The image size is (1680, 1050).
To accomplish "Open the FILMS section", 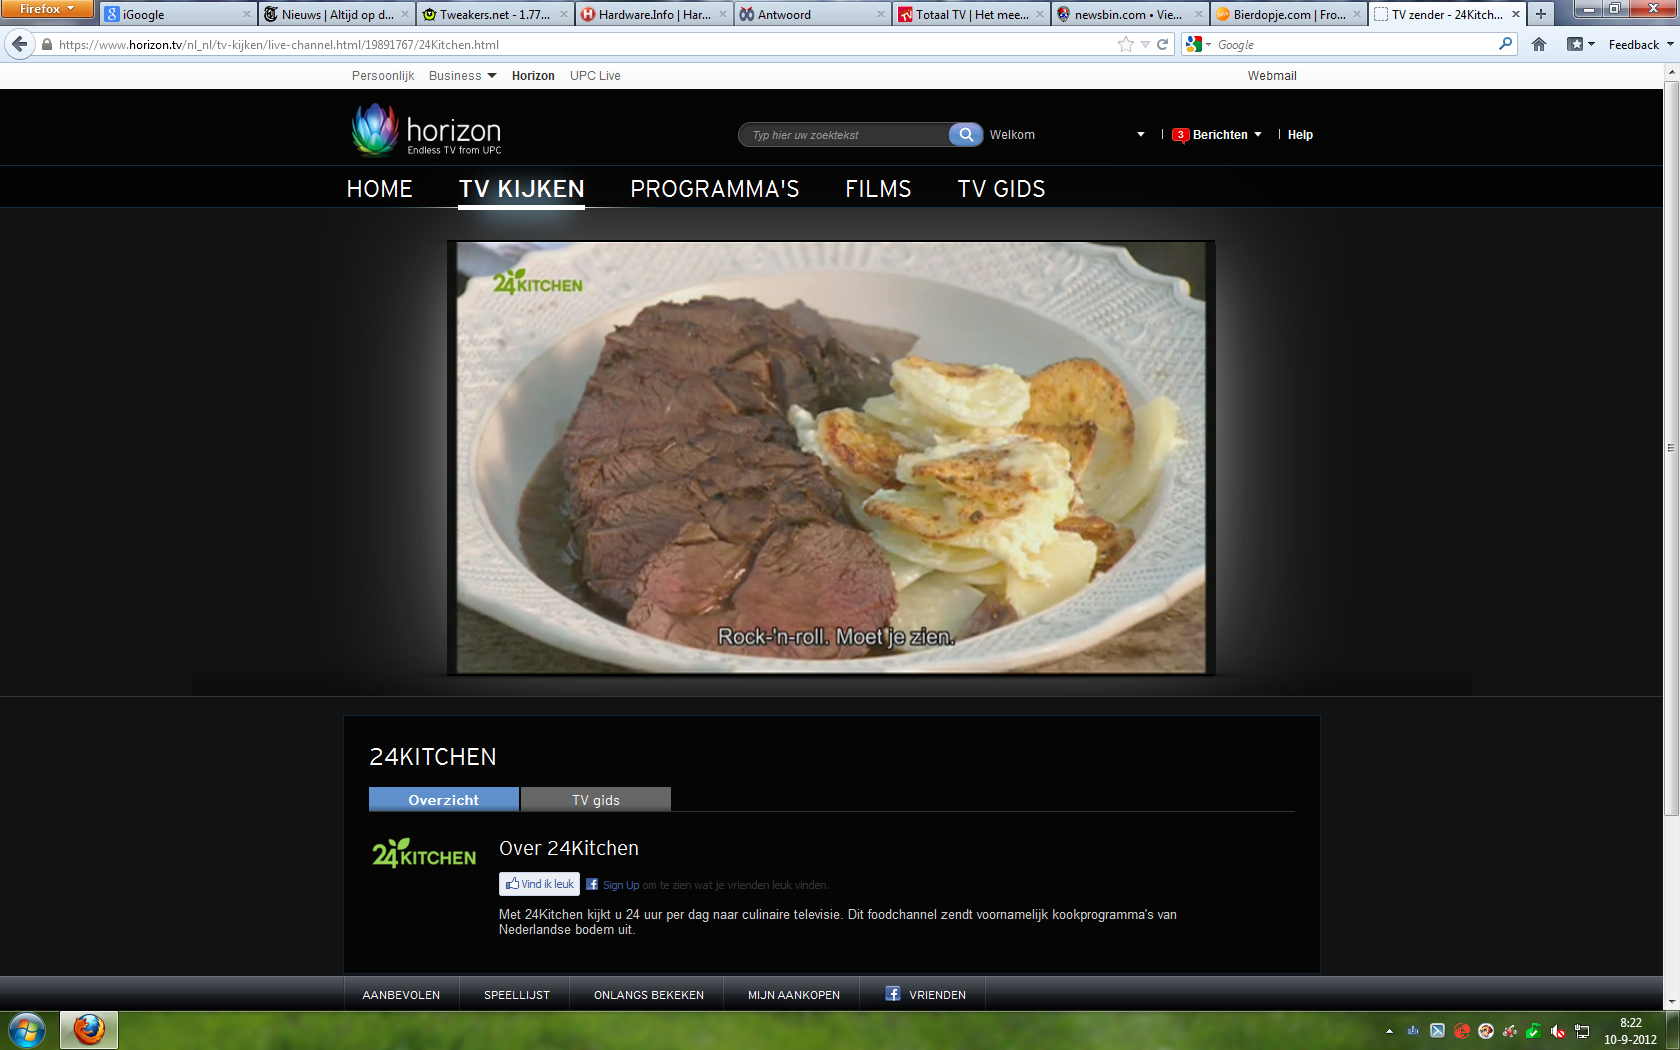I will point(878,189).
